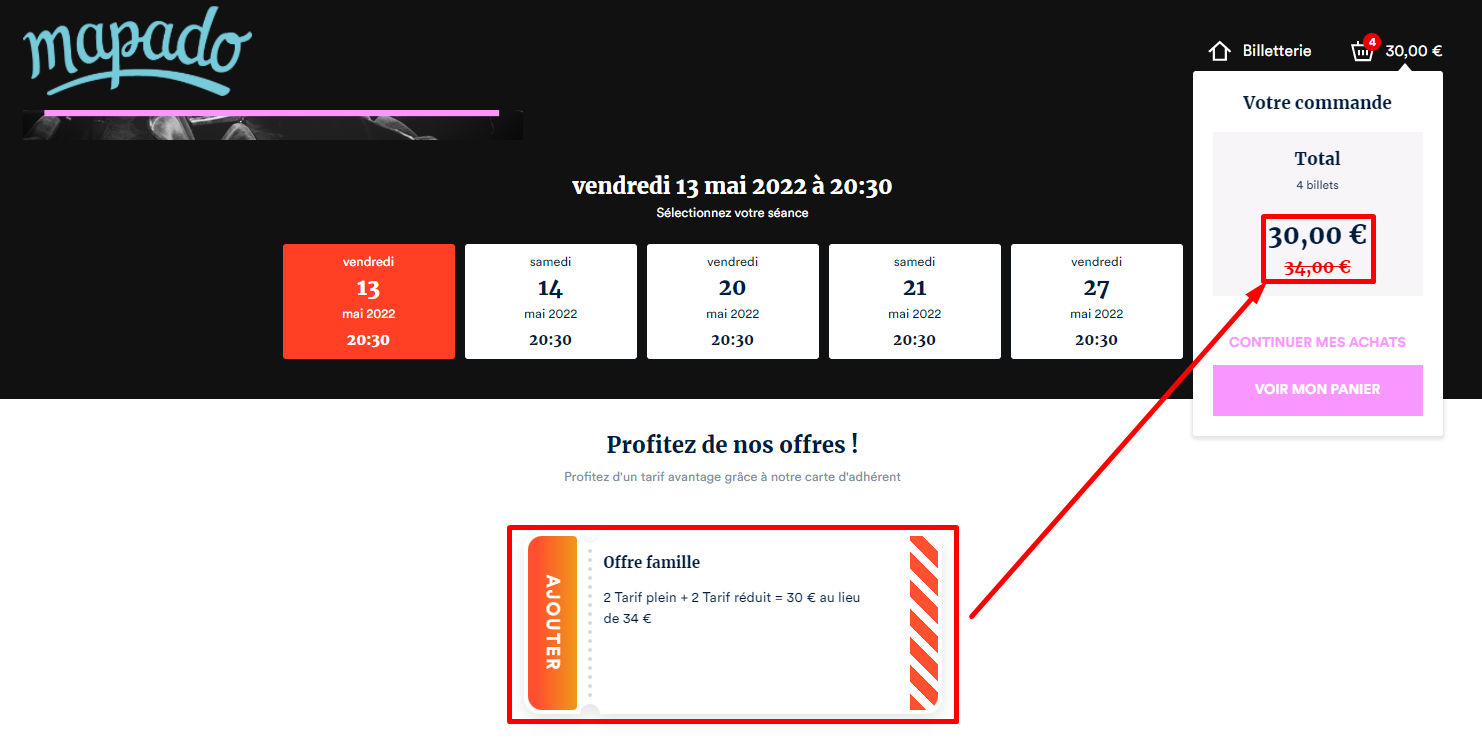This screenshot has width=1482, height=740.
Task: Open the Billetterie link
Action: point(1277,51)
